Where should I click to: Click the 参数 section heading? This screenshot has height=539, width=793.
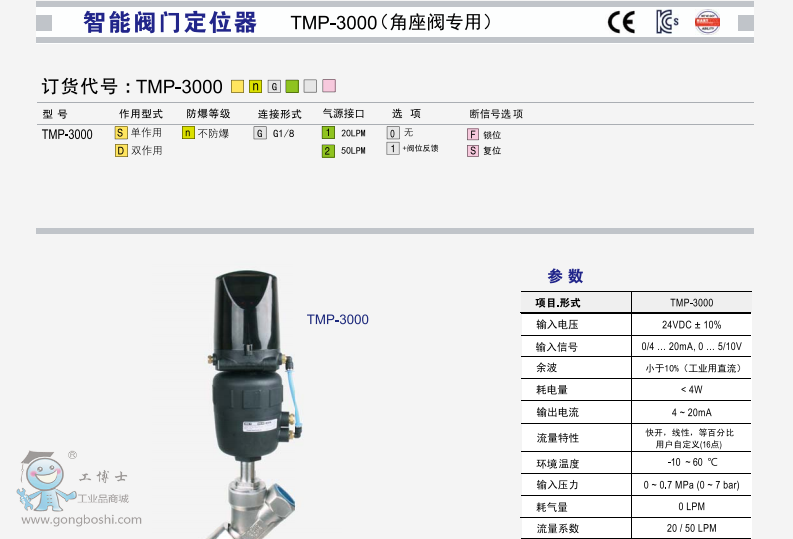click(x=565, y=276)
